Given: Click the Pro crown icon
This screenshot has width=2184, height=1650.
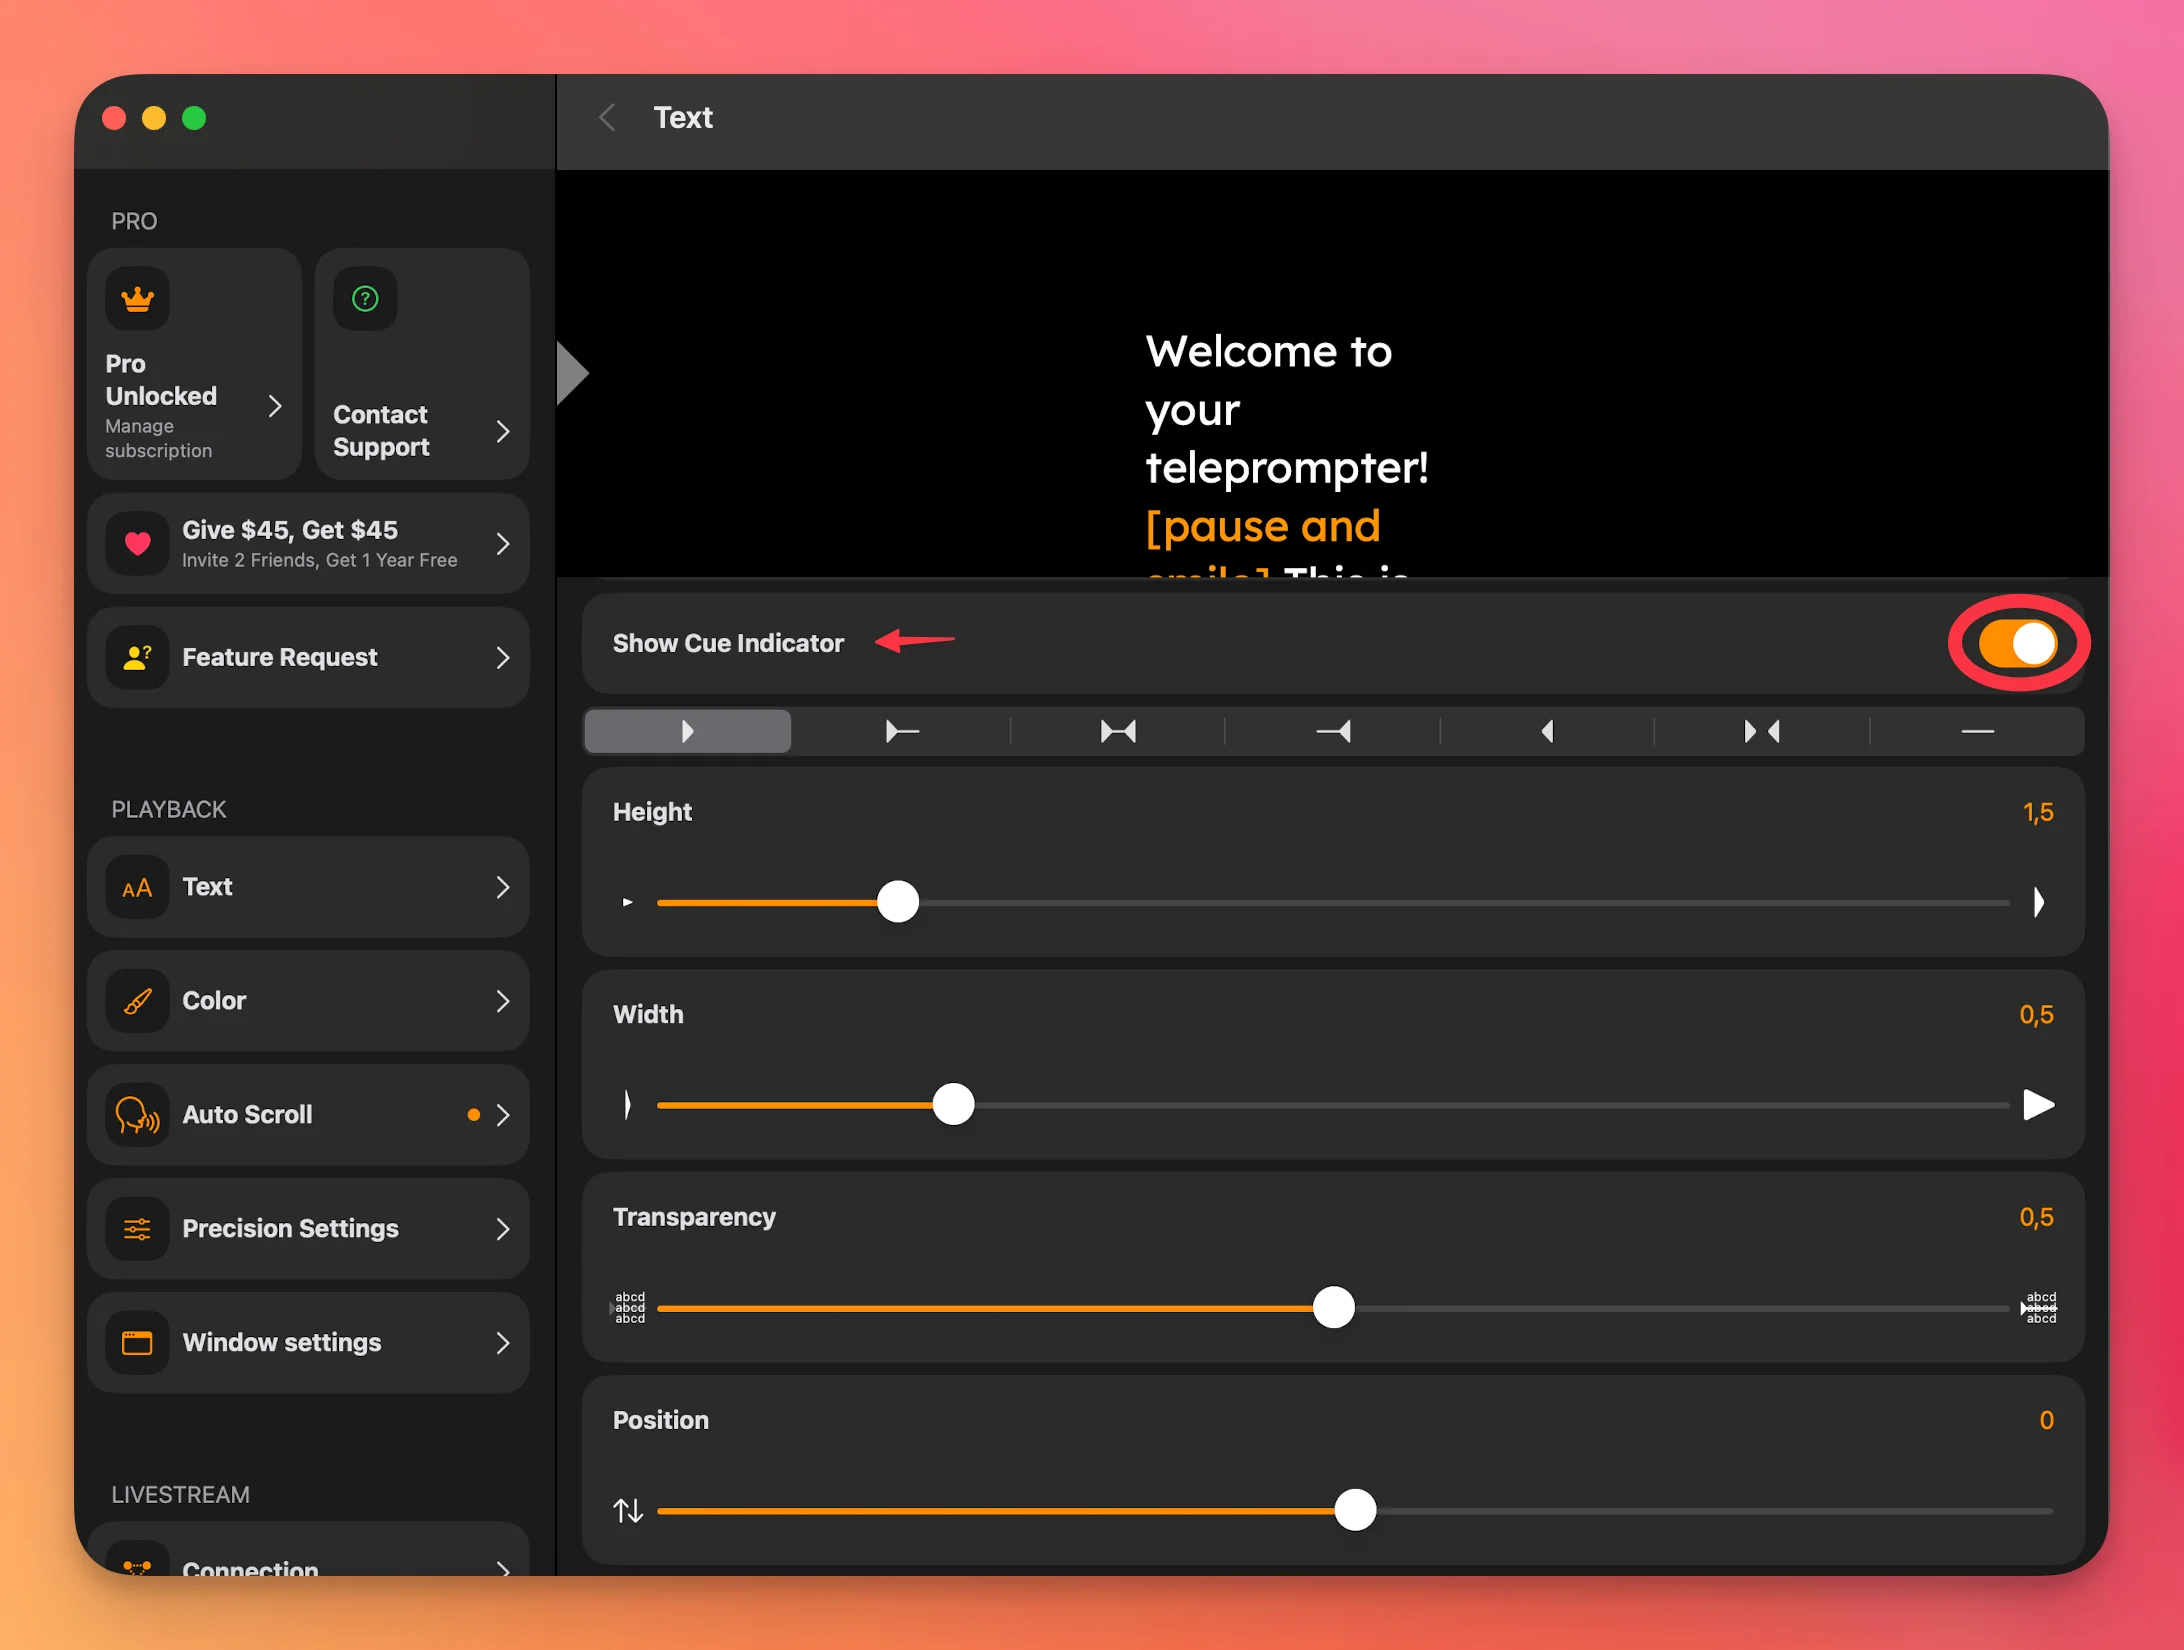Looking at the screenshot, I should click(x=136, y=297).
